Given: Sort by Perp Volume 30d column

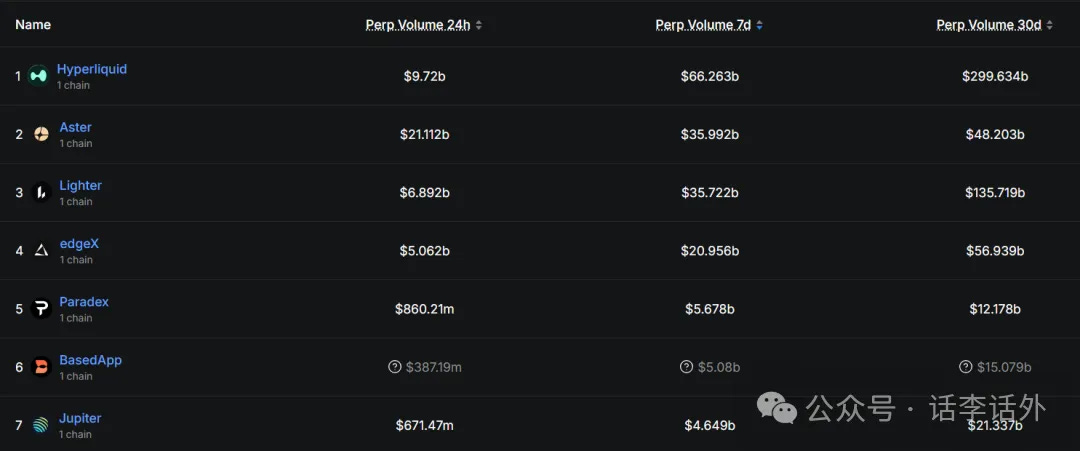Looking at the screenshot, I should pyautogui.click(x=988, y=25).
